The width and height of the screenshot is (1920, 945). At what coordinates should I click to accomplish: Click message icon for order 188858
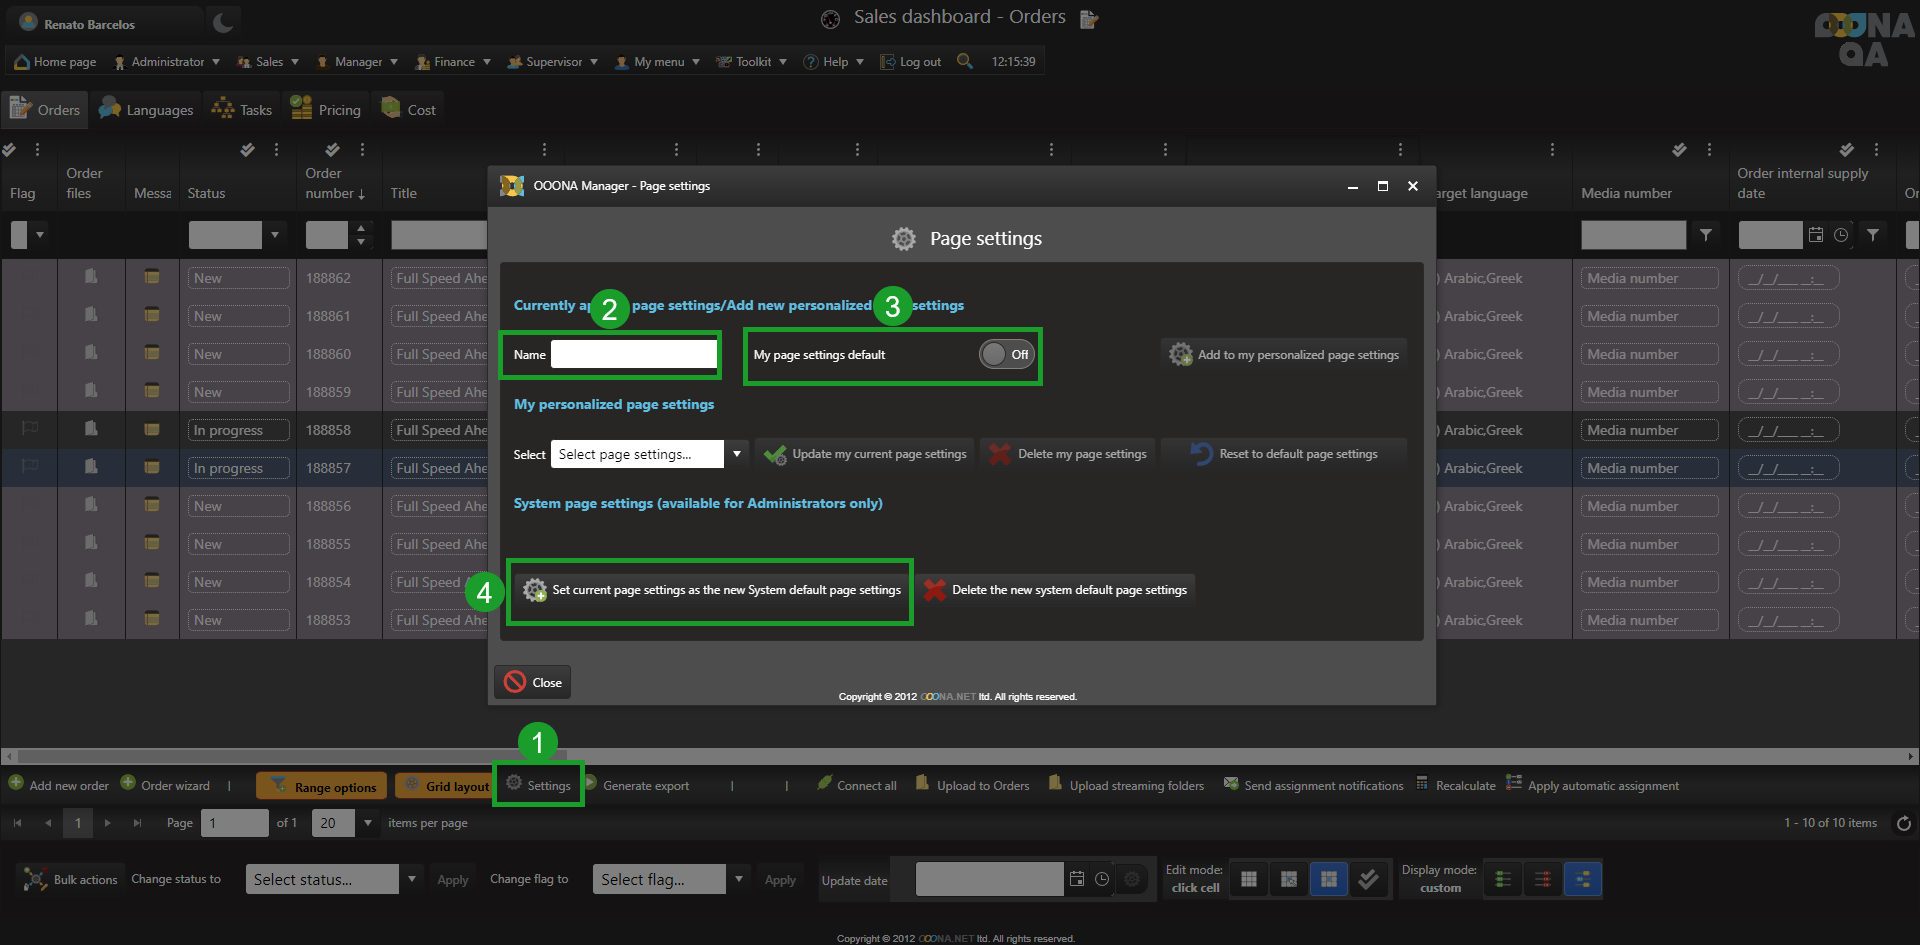click(x=152, y=430)
